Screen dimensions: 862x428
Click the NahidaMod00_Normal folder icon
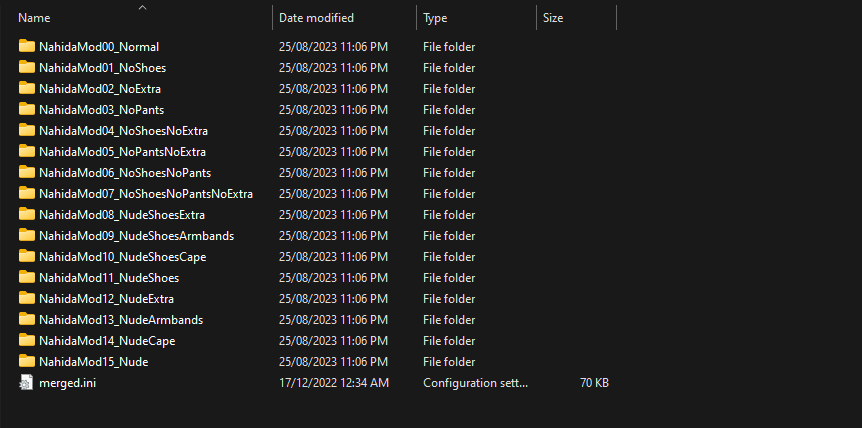(27, 46)
